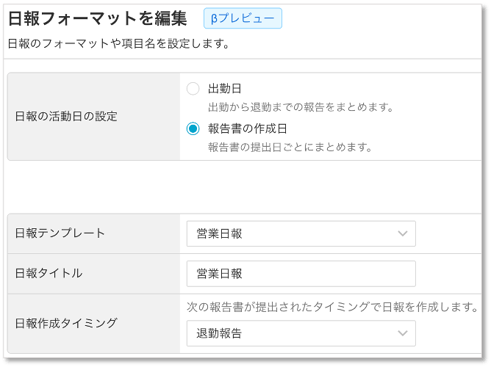Screen dimensions: 491x367
Task: Click the 日報テンプレート row label
Action: [x=60, y=233]
